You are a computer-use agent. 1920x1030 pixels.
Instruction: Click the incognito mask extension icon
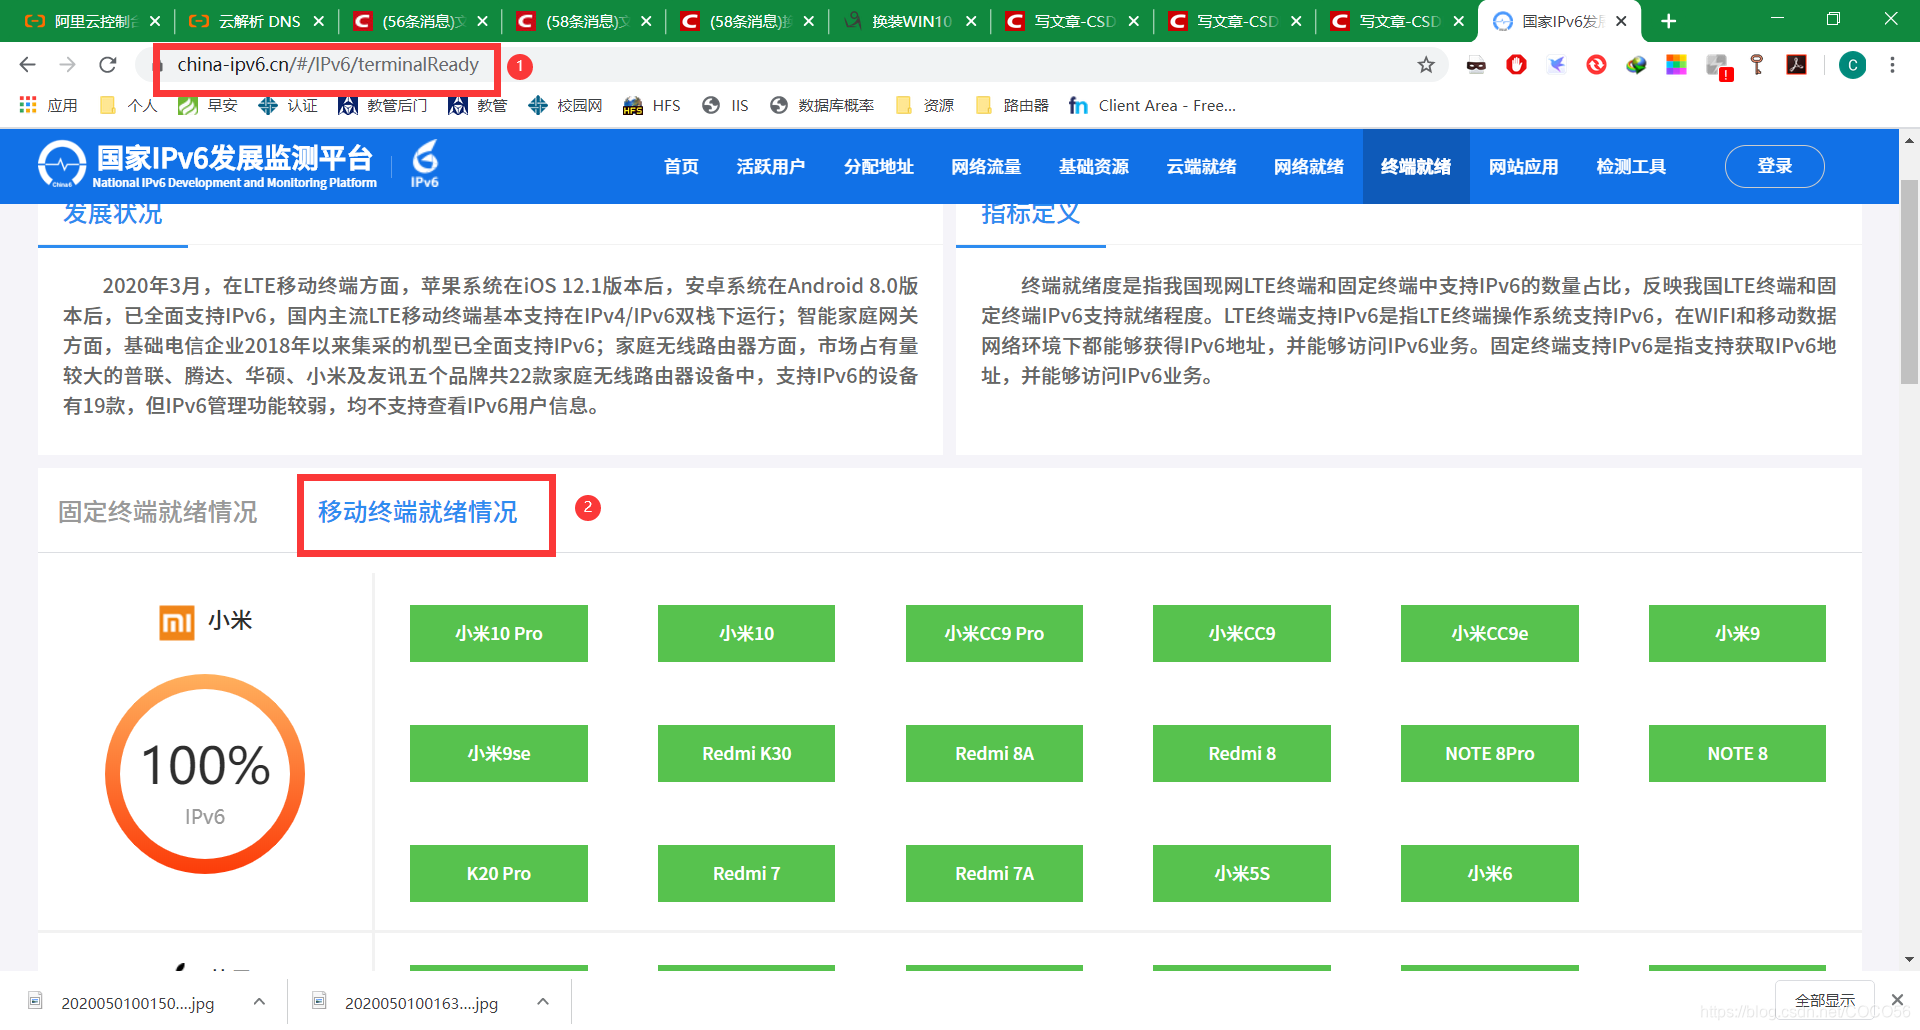click(1477, 65)
